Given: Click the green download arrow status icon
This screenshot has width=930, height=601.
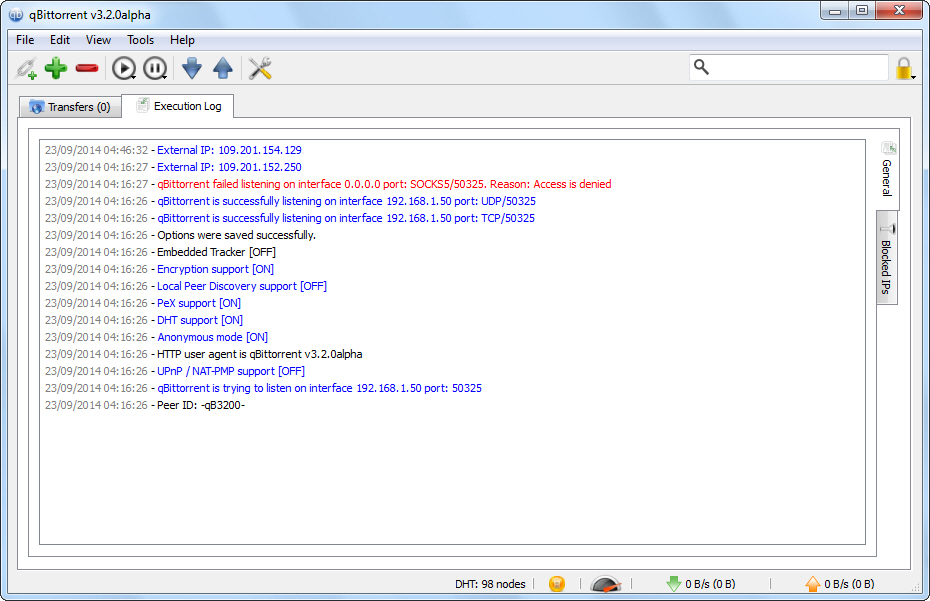Looking at the screenshot, I should 674,584.
